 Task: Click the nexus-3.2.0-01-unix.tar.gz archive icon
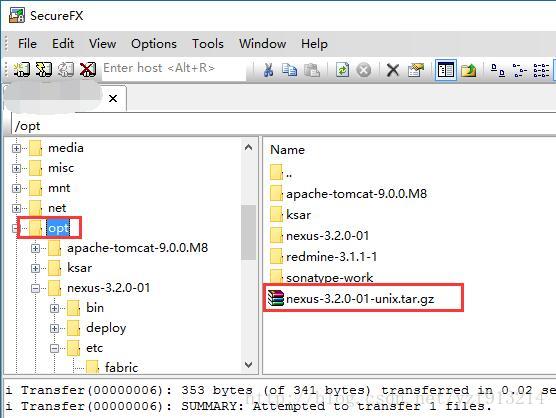(276, 298)
